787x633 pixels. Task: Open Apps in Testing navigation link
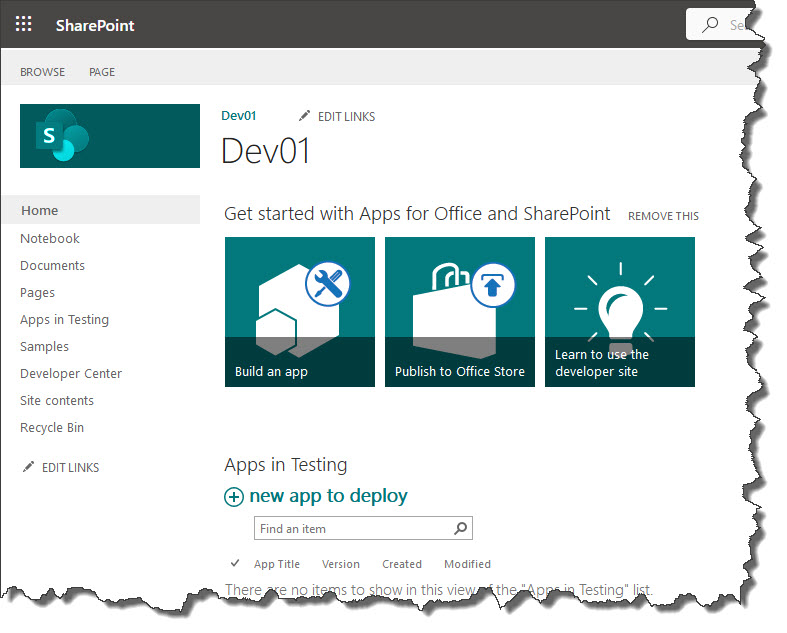64,320
